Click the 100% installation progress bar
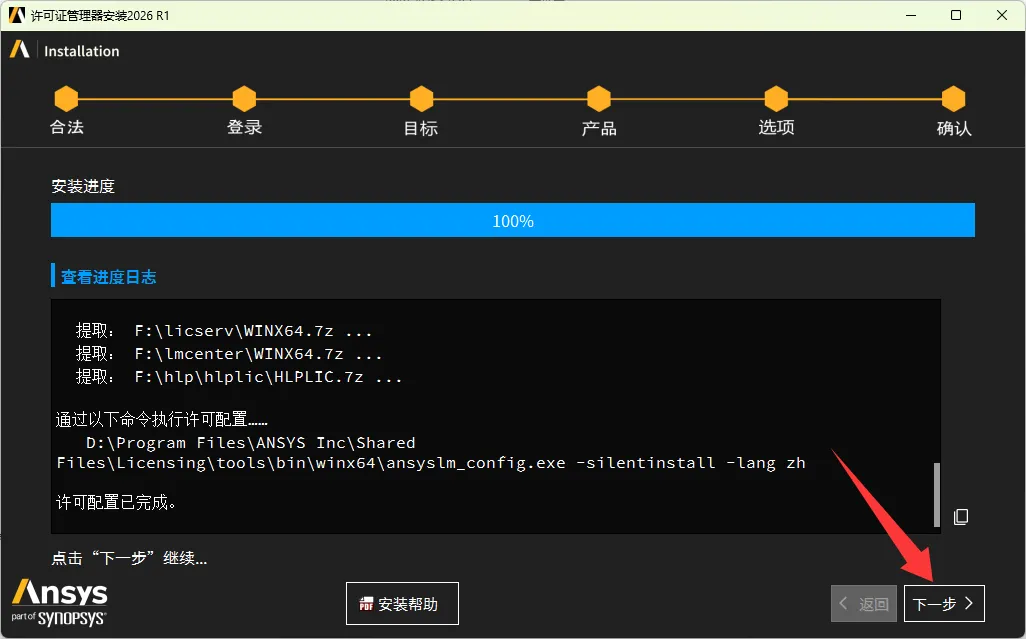The image size is (1026, 639). click(x=513, y=220)
